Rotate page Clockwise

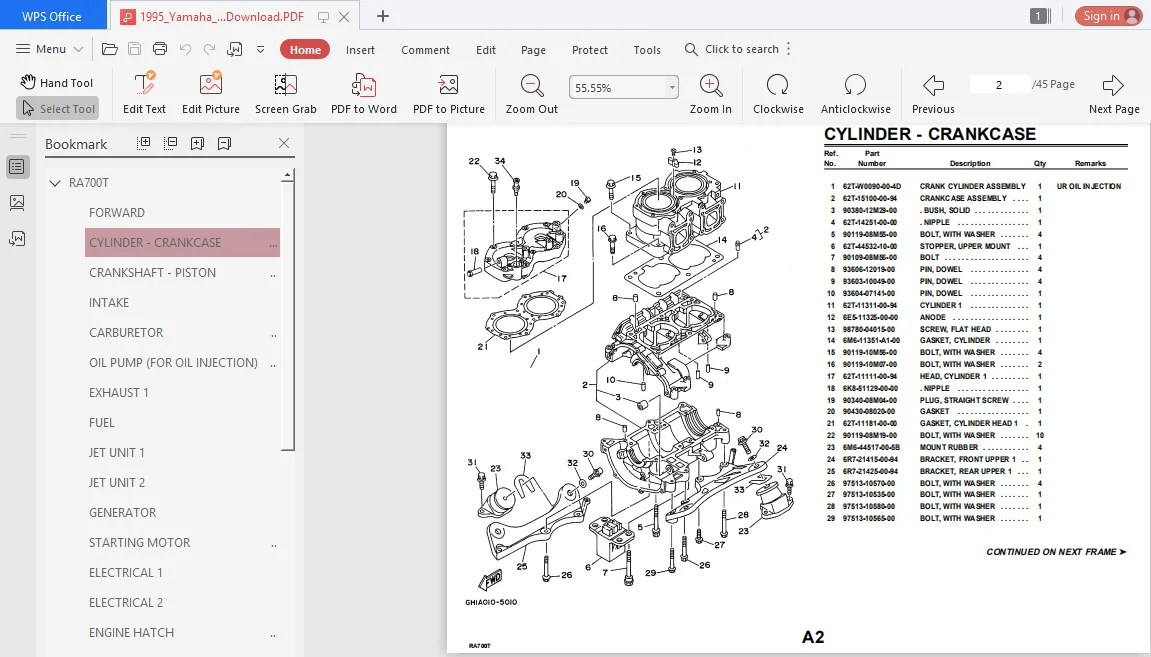click(778, 93)
